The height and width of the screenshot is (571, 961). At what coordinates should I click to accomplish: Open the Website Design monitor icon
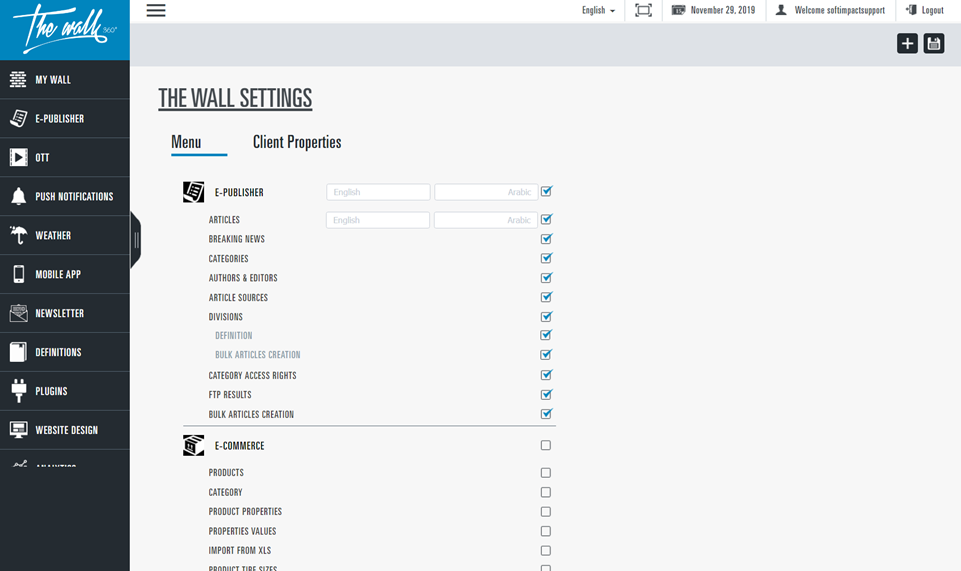18,429
